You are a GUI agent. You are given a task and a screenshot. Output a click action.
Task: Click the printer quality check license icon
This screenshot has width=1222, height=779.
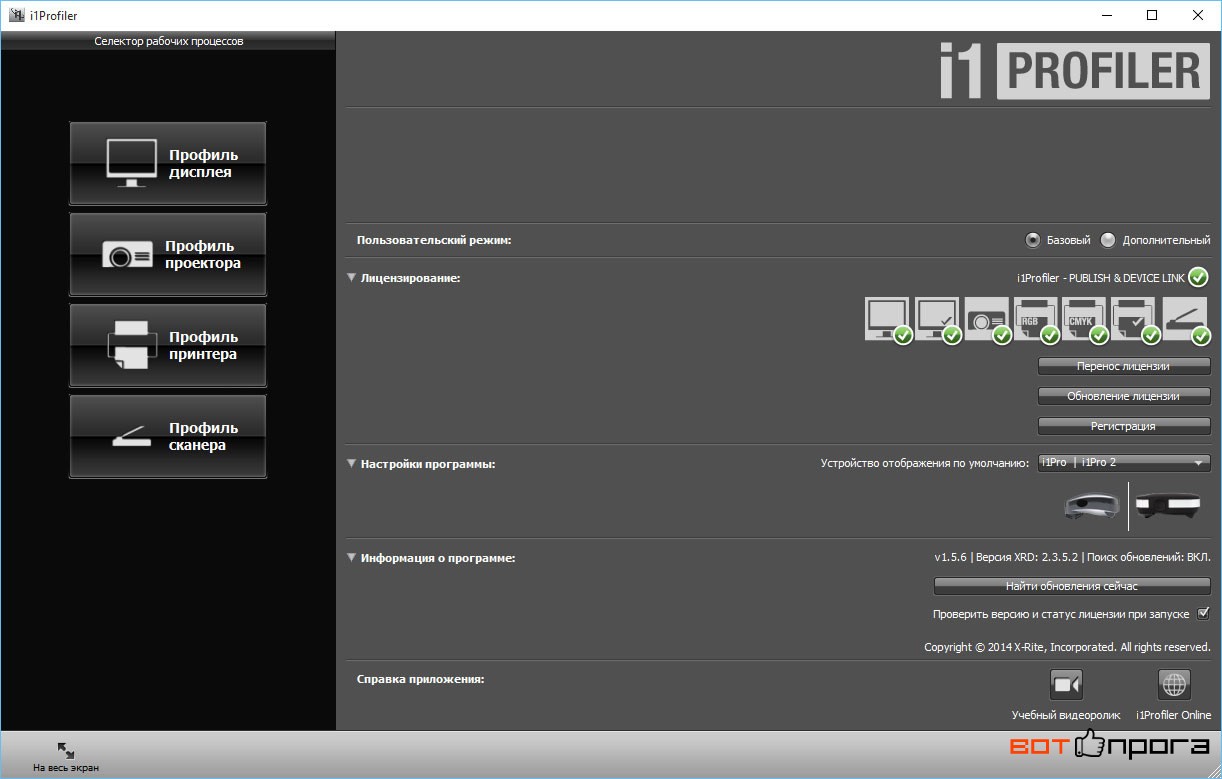1134,320
